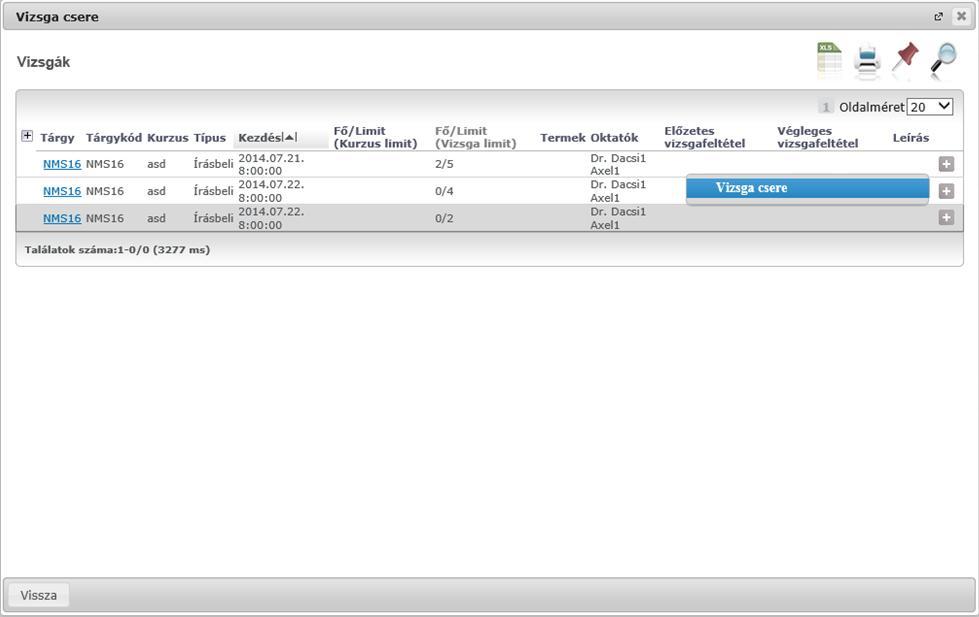979x617 pixels.
Task: Export the exam list to Excel
Action: click(829, 60)
